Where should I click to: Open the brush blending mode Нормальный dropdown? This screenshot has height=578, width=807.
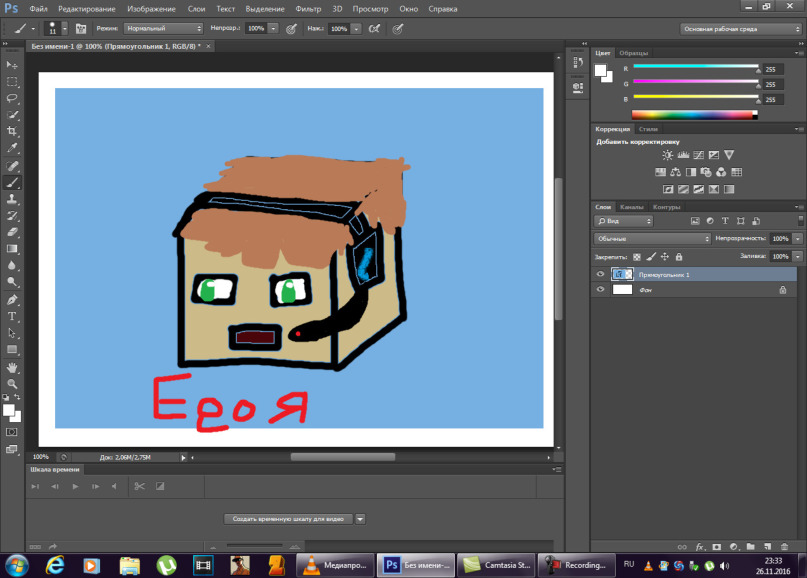(164, 29)
